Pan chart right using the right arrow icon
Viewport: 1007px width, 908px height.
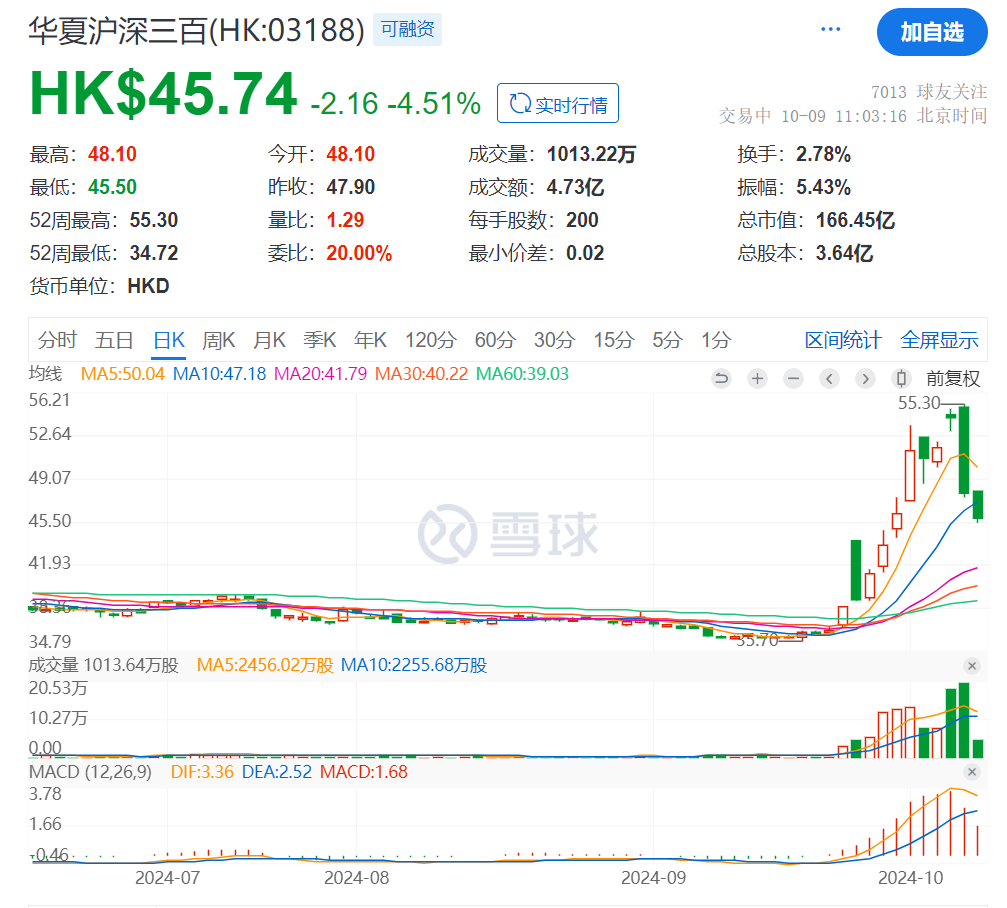(865, 379)
